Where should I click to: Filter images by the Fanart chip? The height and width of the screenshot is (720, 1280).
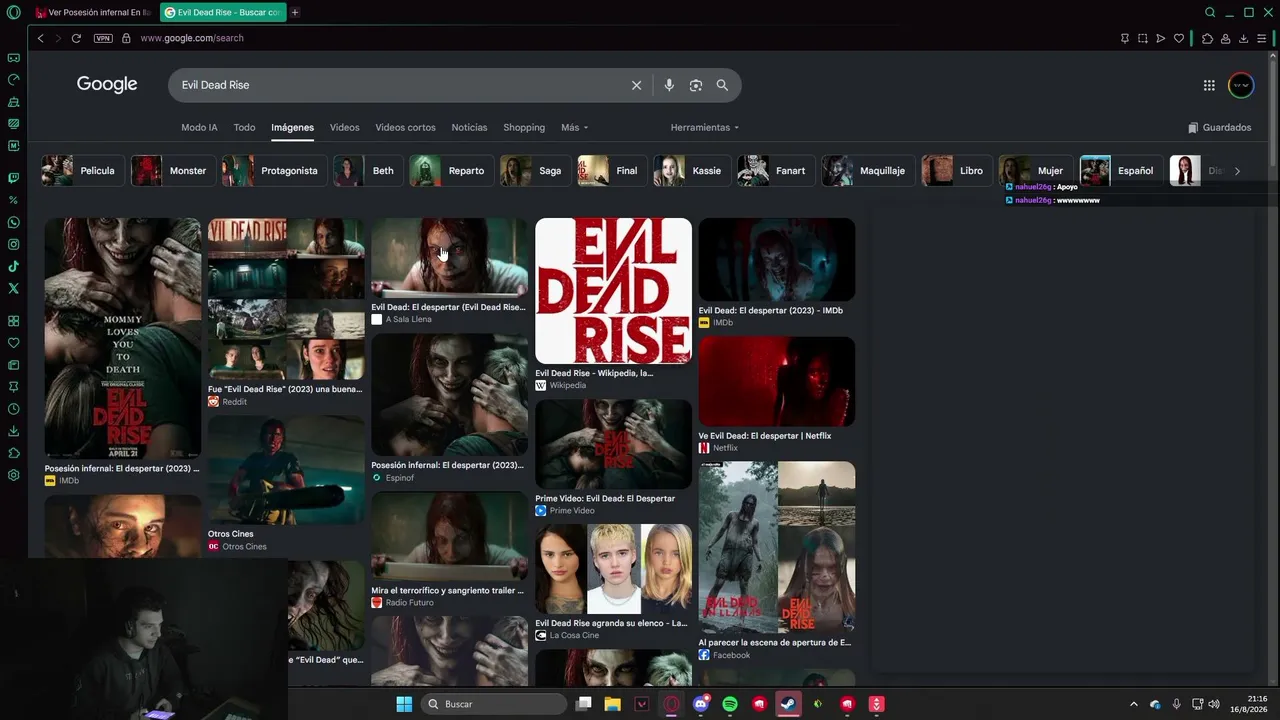point(776,170)
